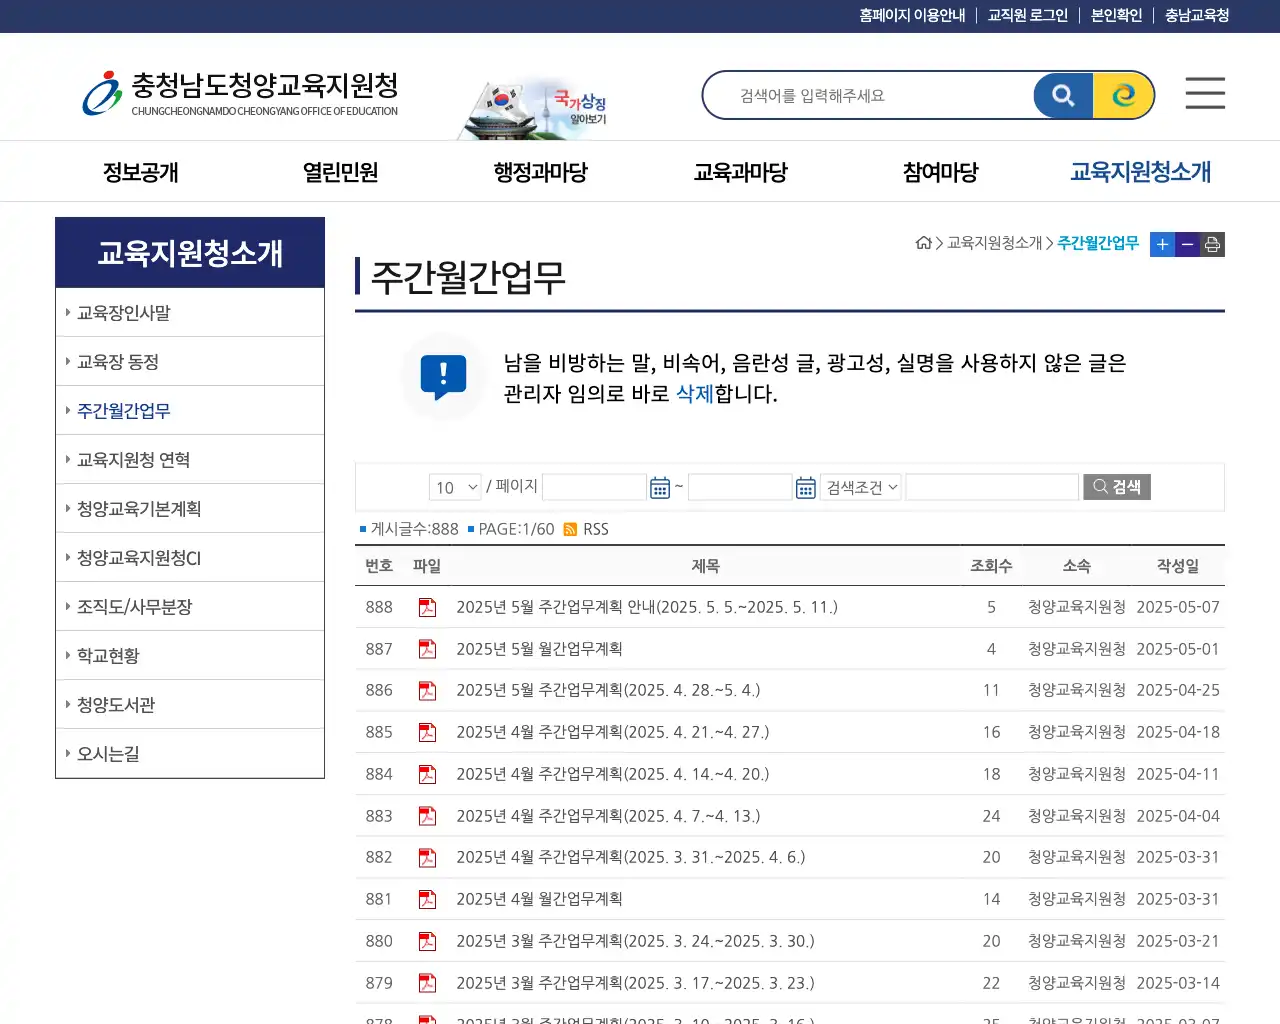1280x1024 pixels.
Task: Click the 충청남도청양교육지원청 logo
Action: click(240, 93)
